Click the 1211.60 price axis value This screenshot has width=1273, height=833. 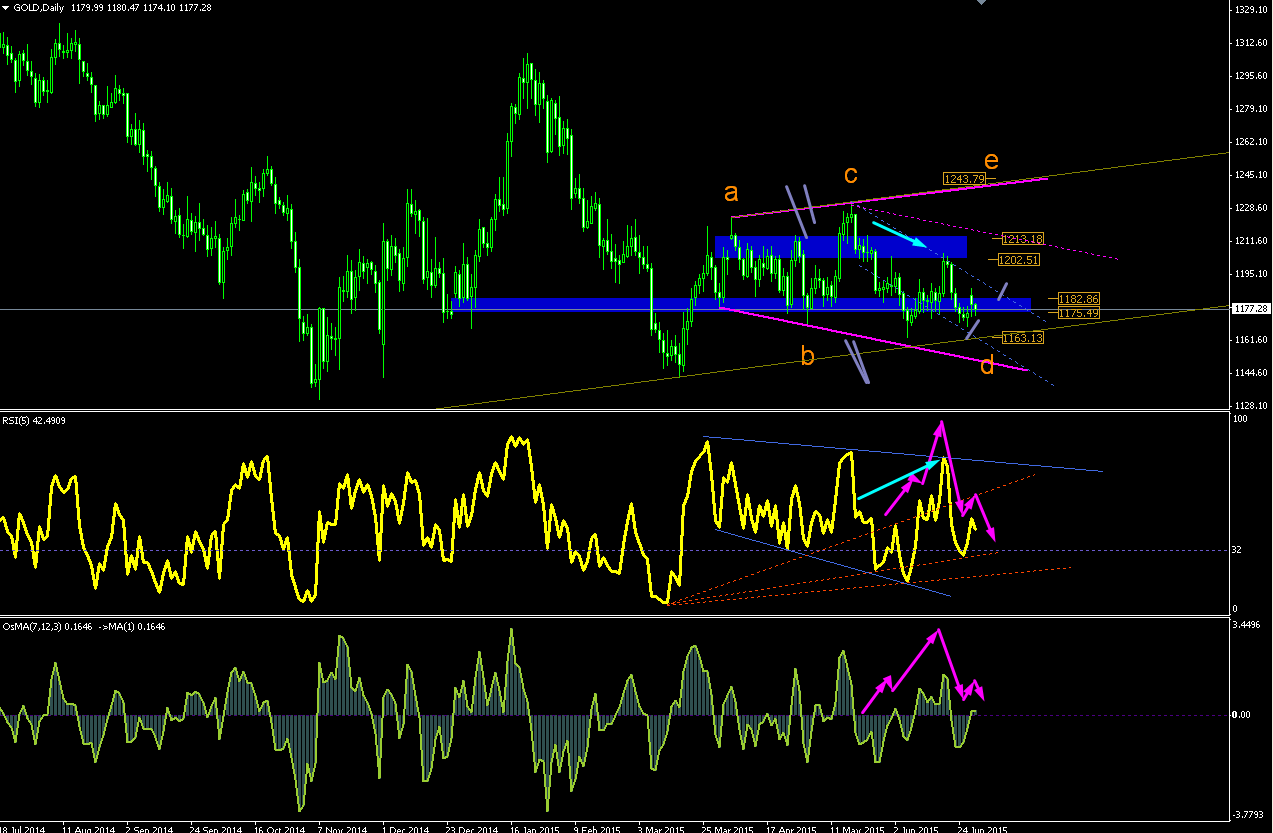tap(1253, 241)
